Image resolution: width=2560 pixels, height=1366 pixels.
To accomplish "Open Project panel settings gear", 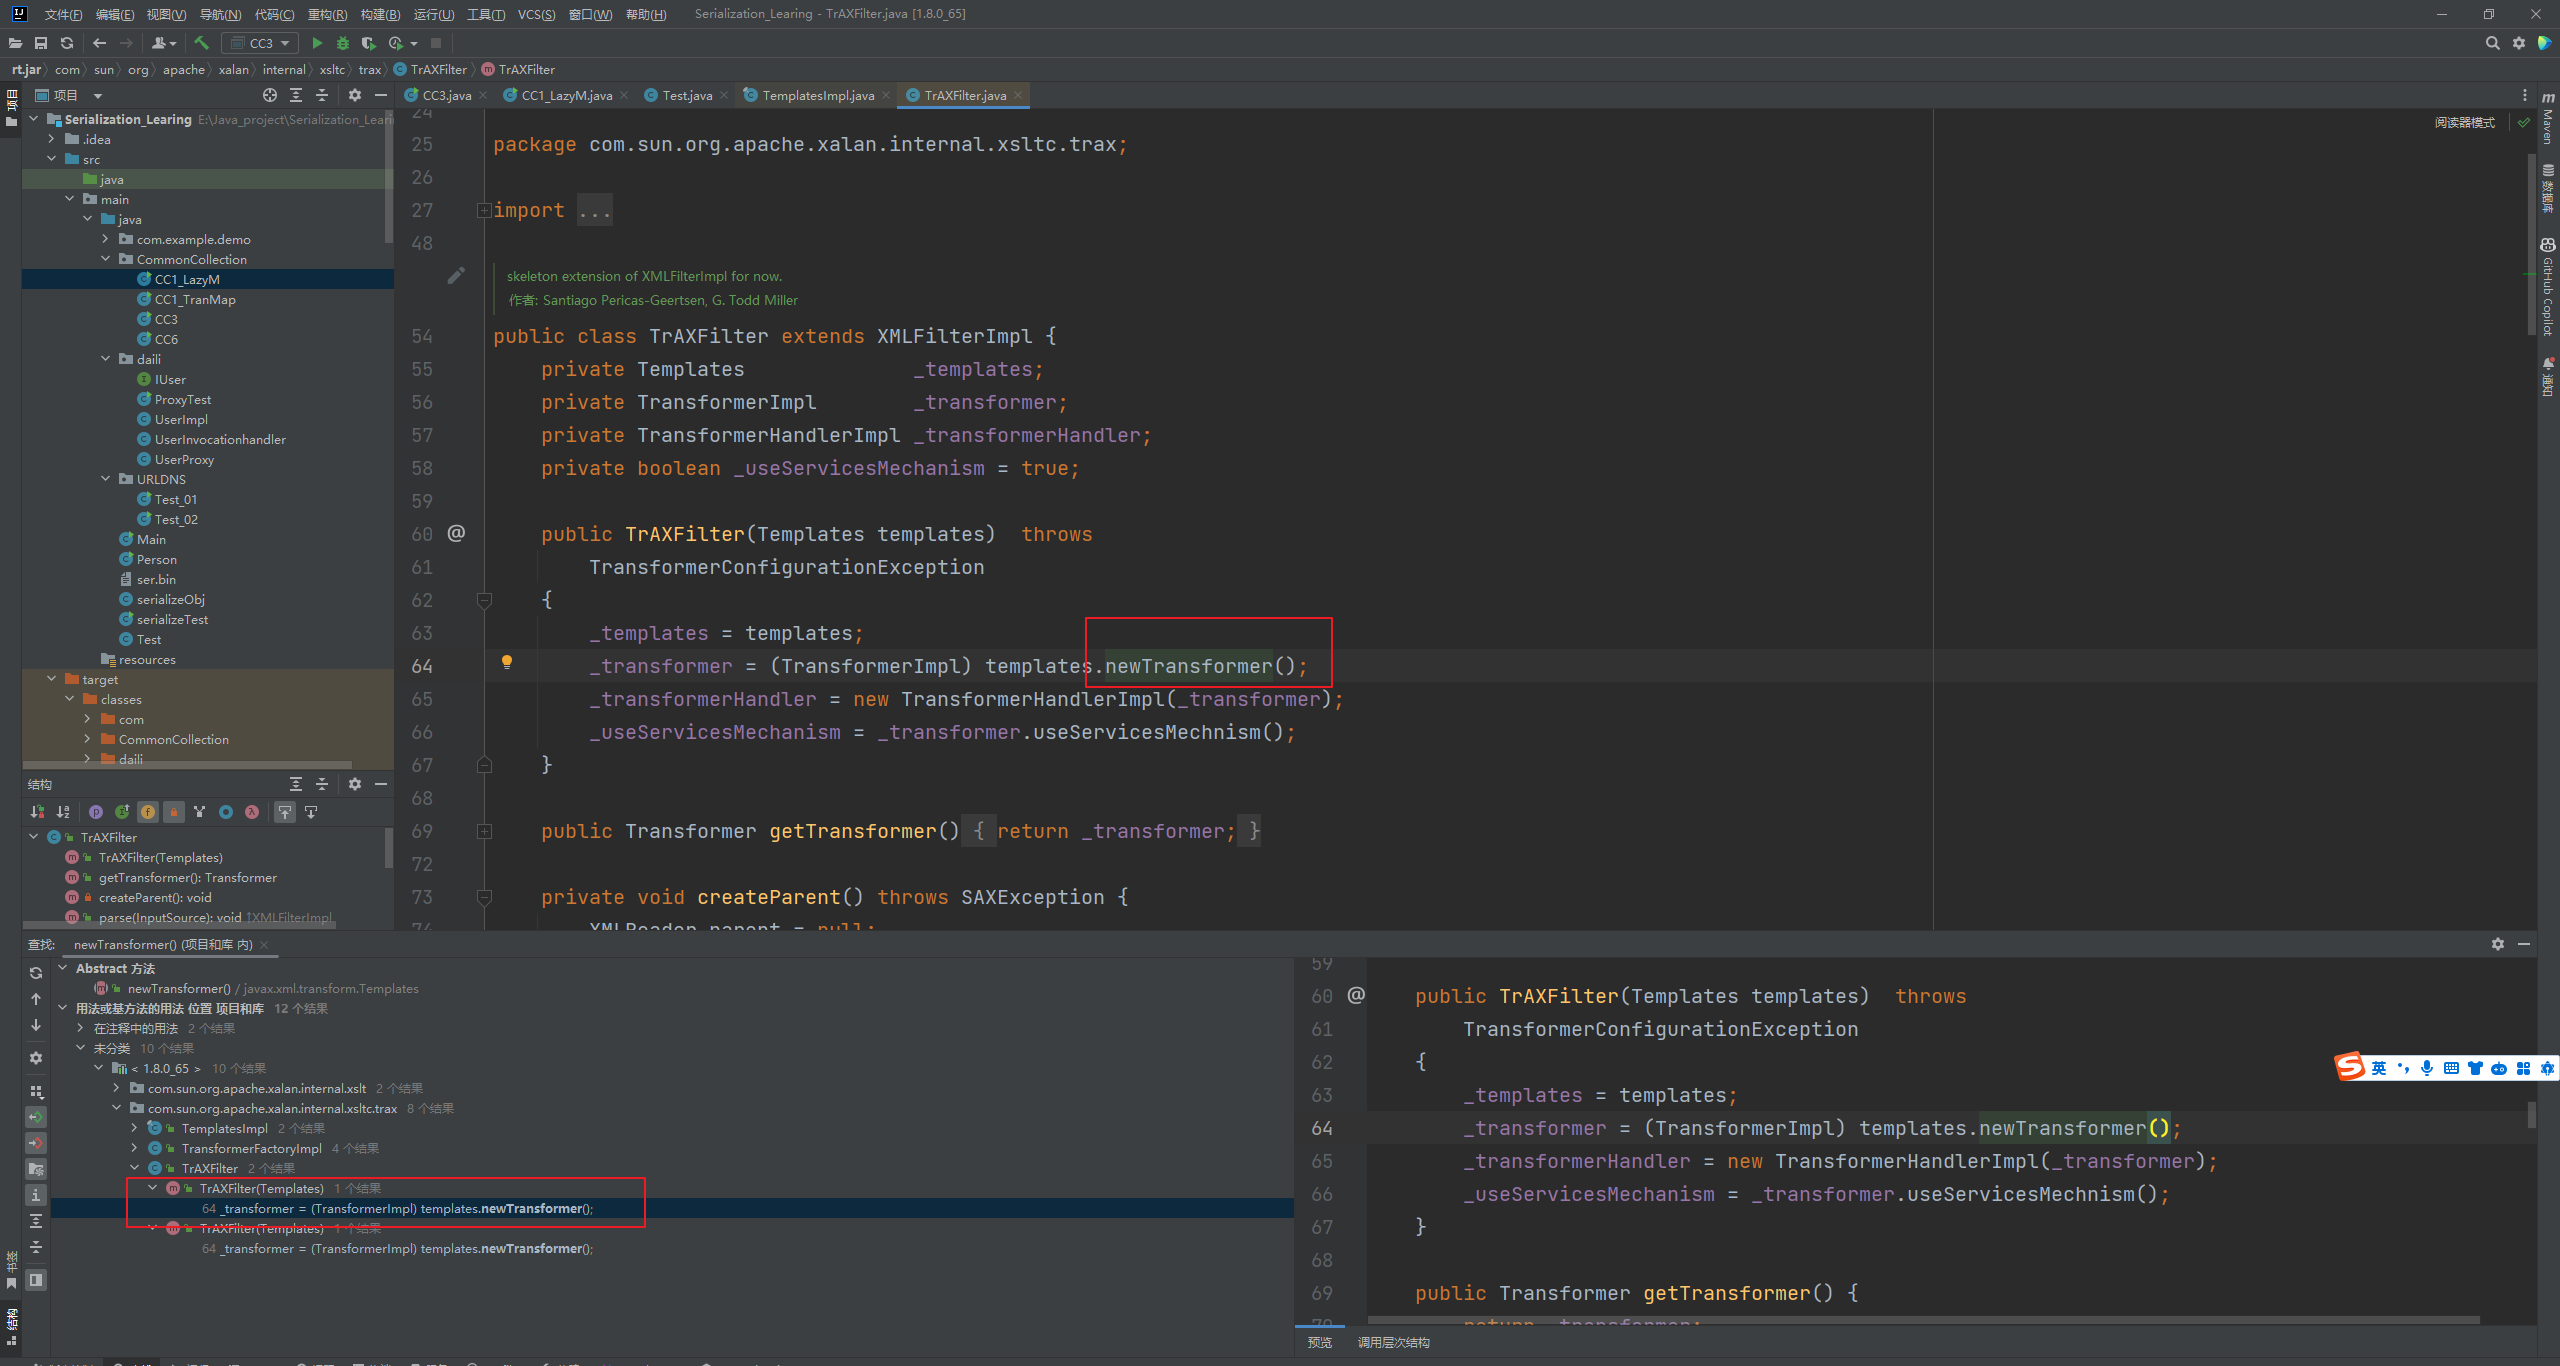I will (x=354, y=95).
